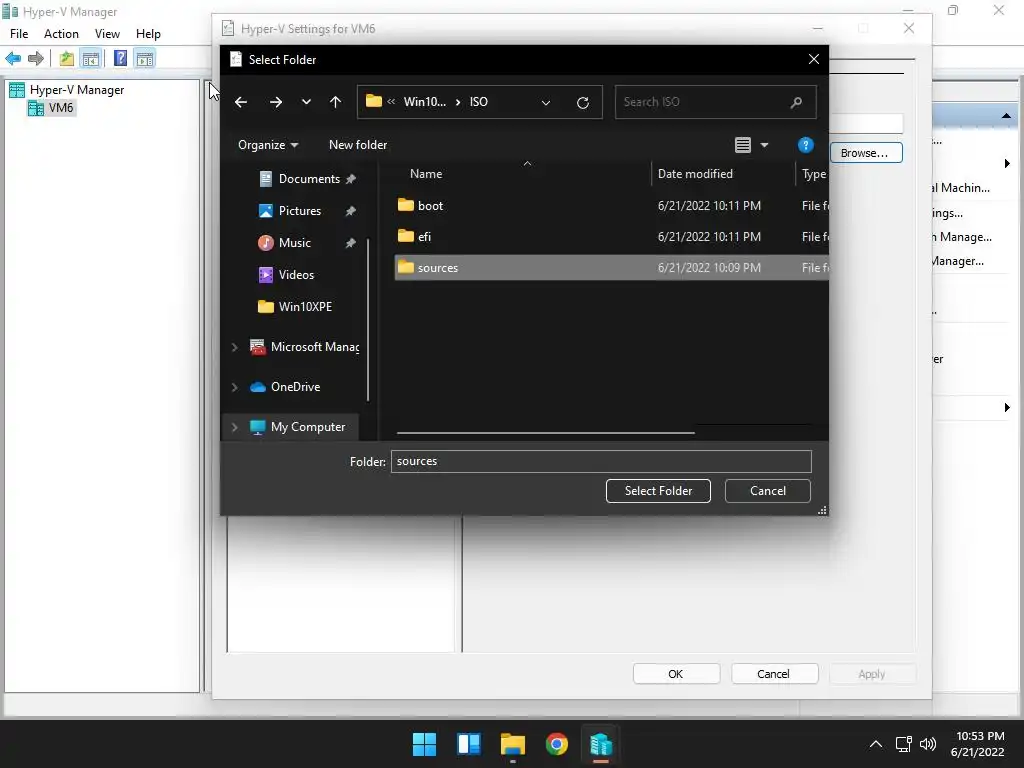The image size is (1024, 768).
Task: Go back in Select Folder dialog
Action: pyautogui.click(x=241, y=102)
